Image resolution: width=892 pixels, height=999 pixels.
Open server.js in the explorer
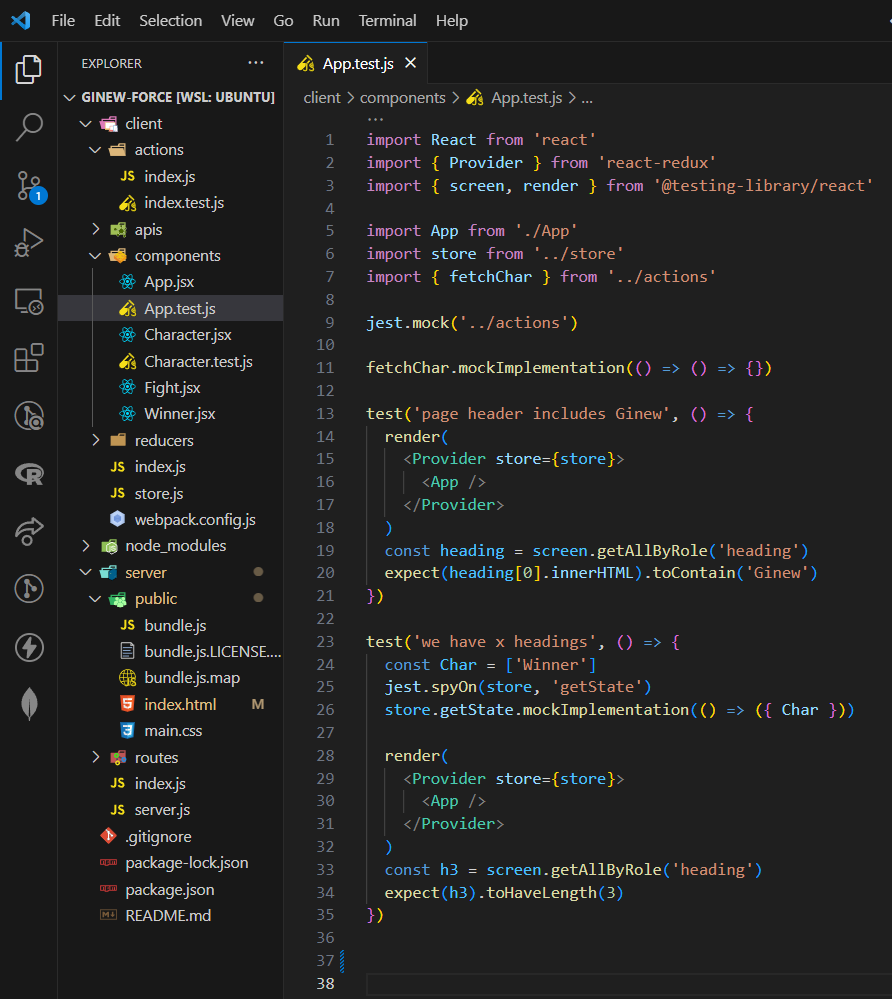pos(171,810)
